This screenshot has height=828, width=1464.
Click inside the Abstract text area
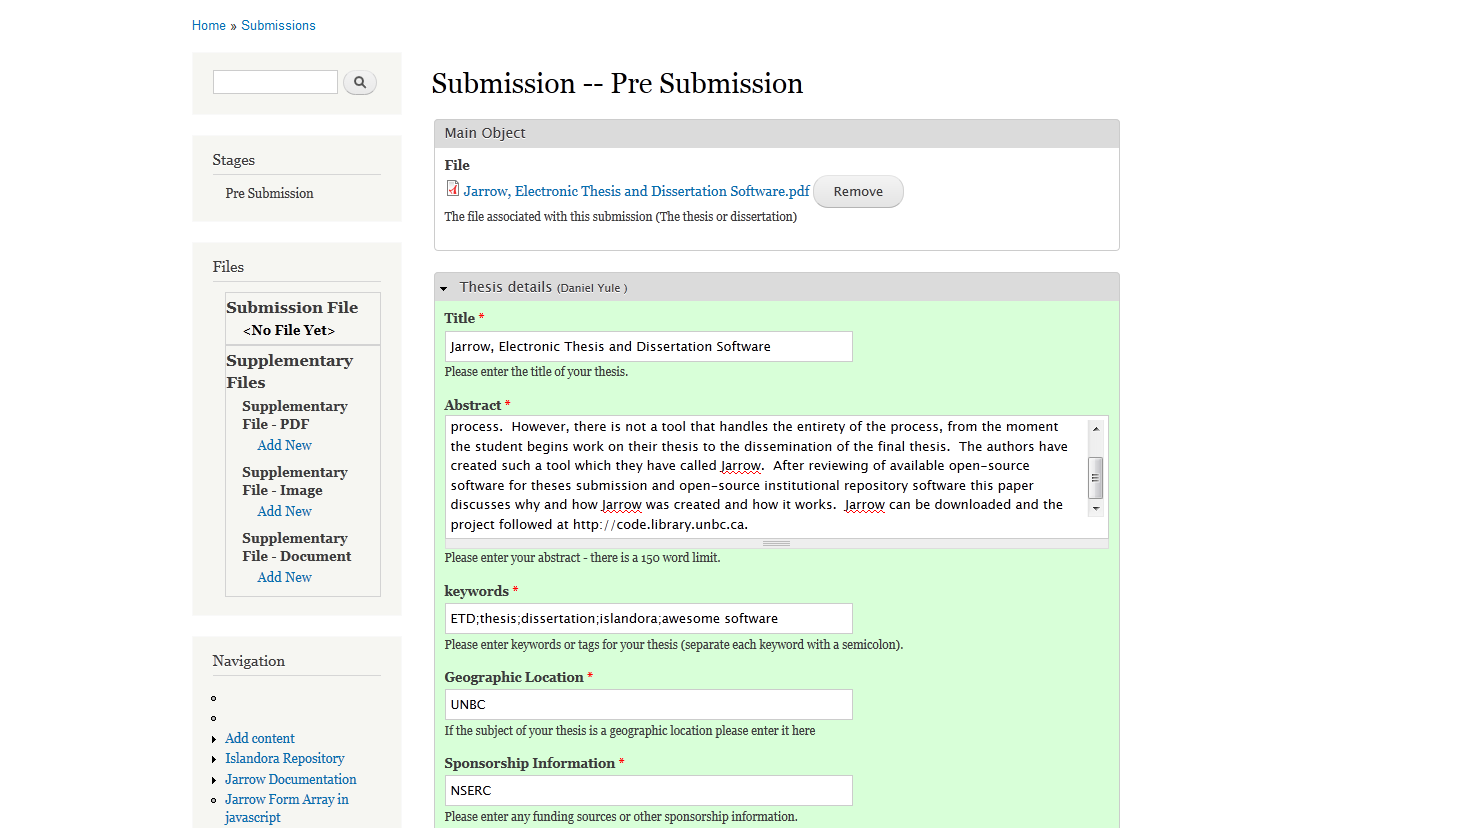pyautogui.click(x=766, y=476)
